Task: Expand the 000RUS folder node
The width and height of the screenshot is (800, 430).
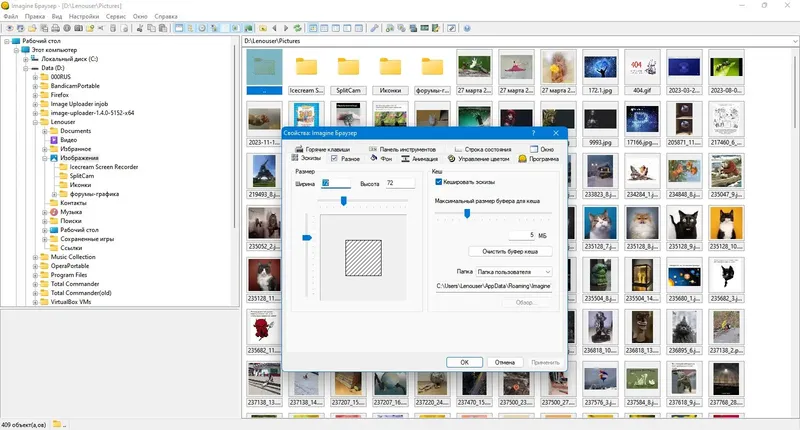Action: coord(35,77)
